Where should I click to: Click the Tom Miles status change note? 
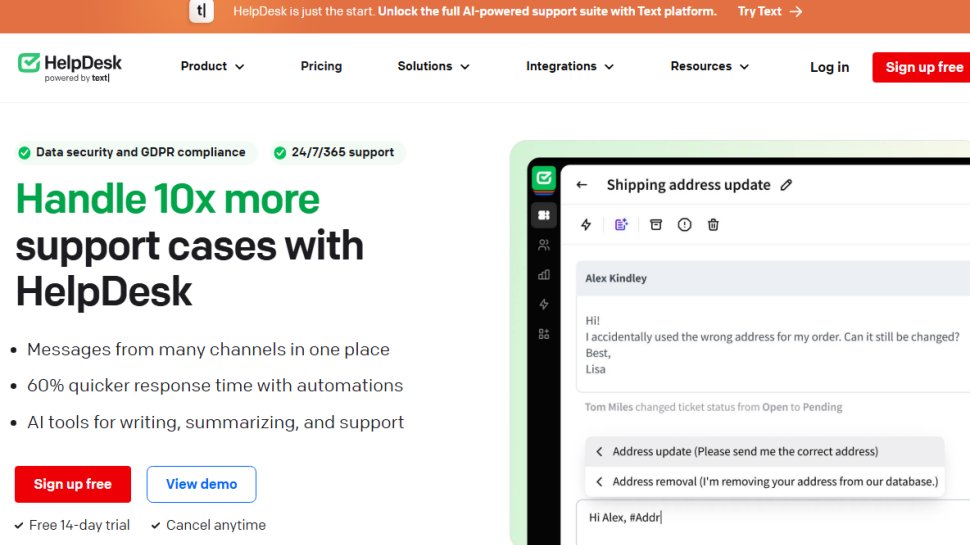pos(713,407)
